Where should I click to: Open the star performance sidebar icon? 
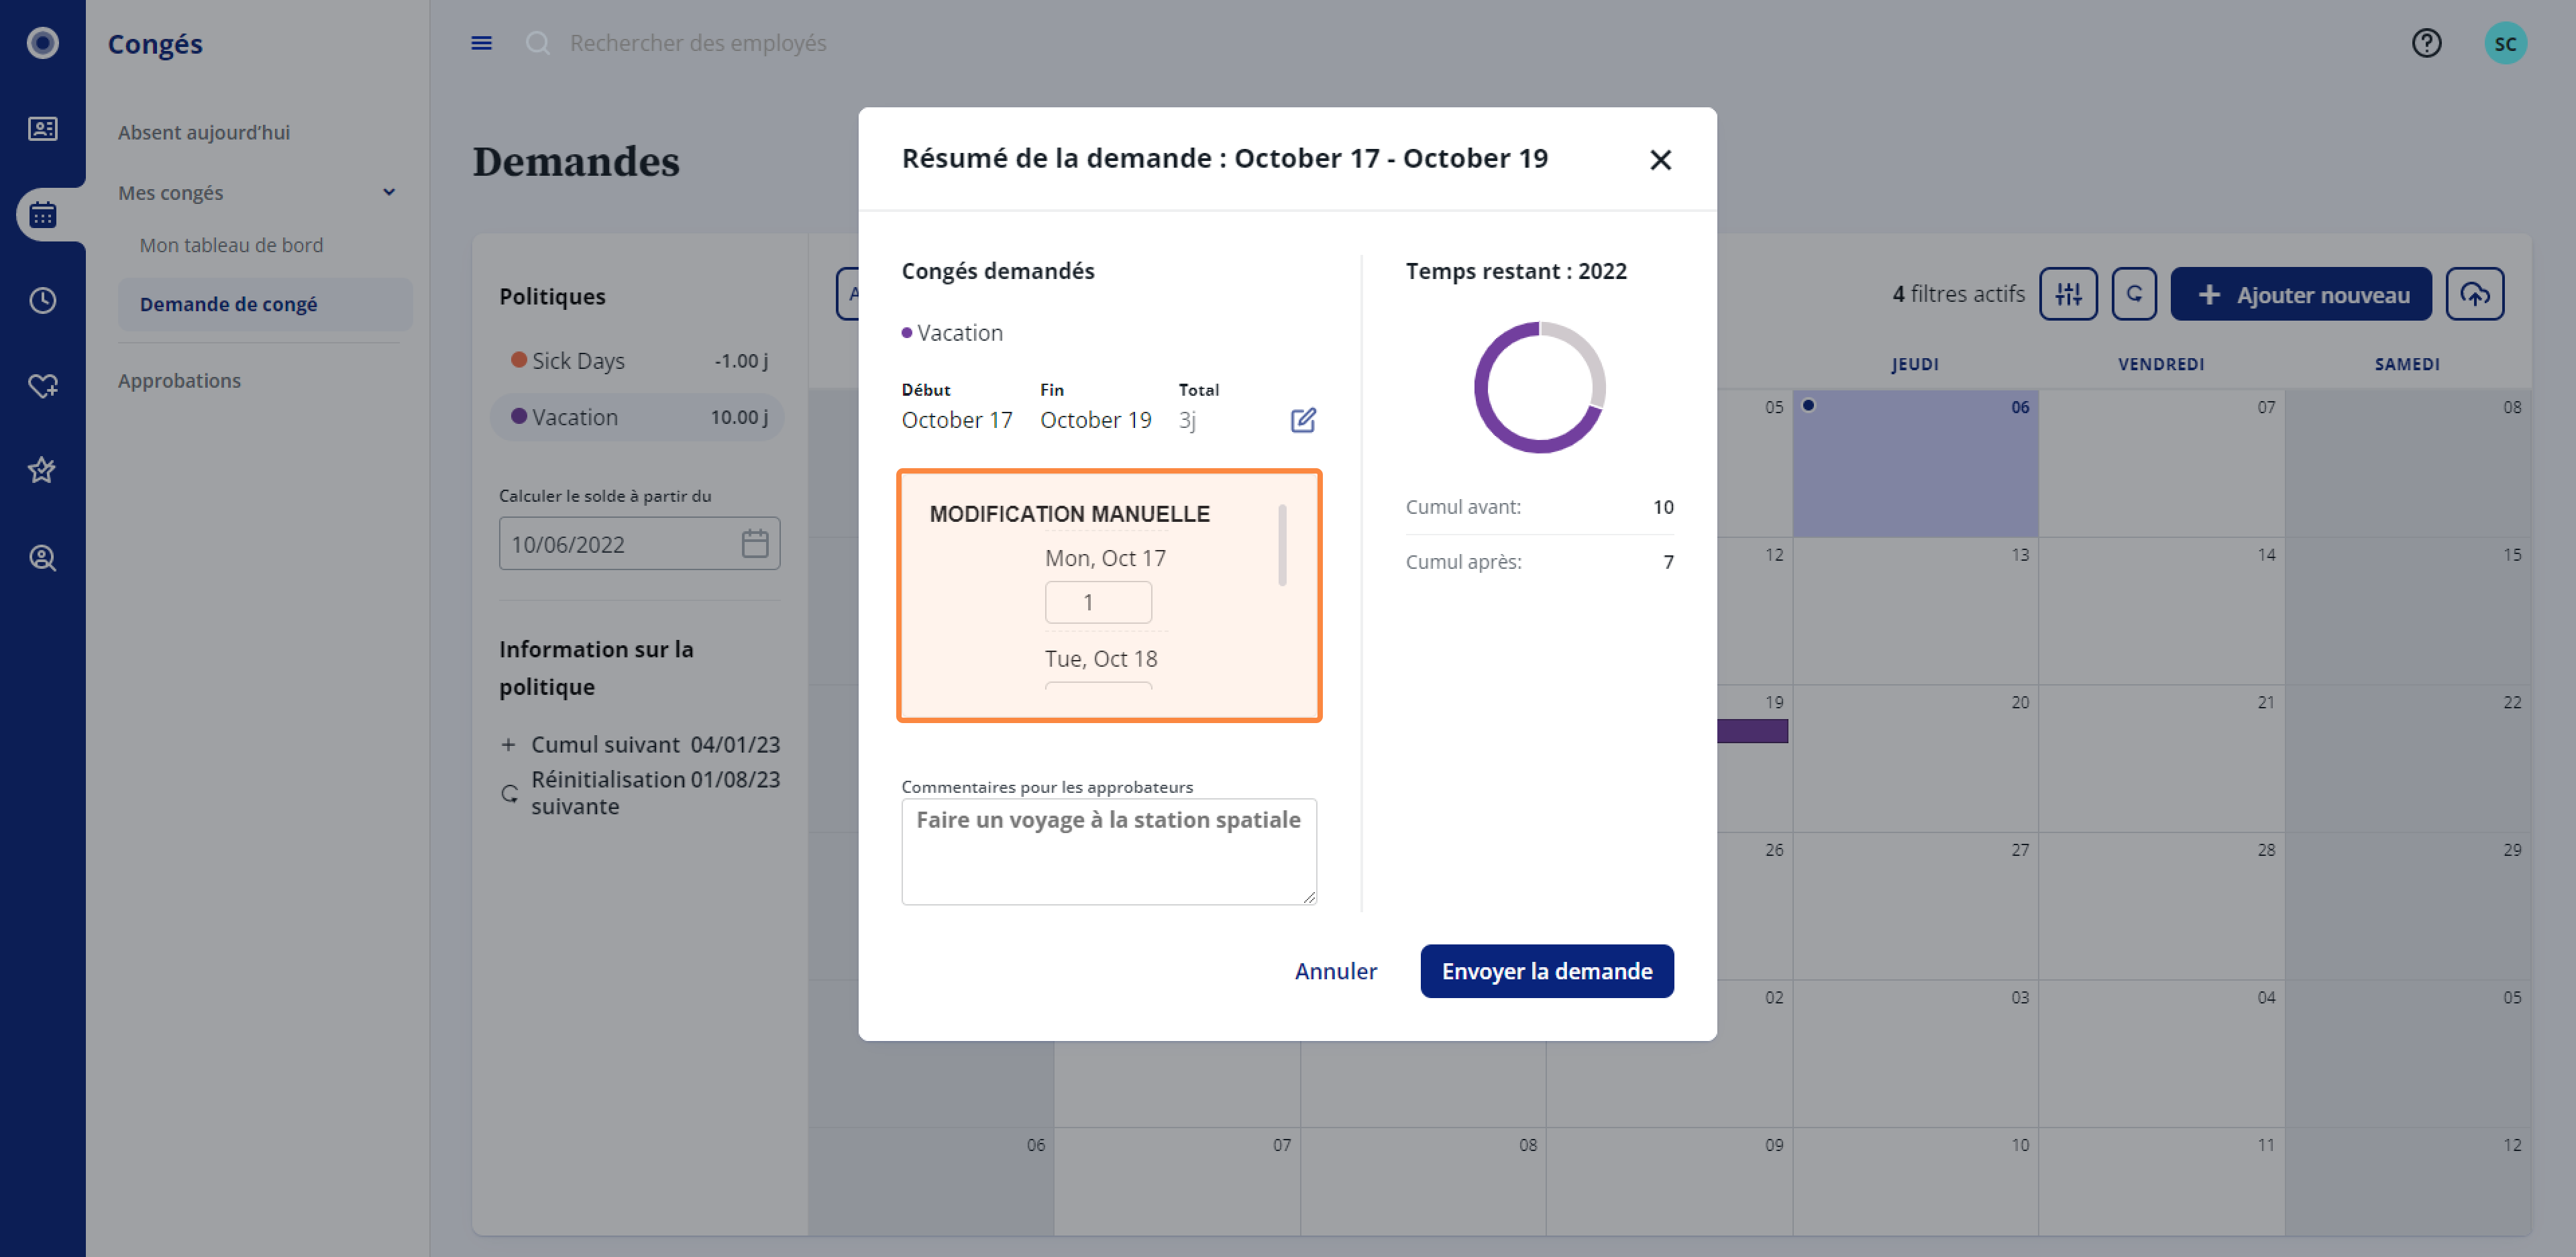point(42,470)
